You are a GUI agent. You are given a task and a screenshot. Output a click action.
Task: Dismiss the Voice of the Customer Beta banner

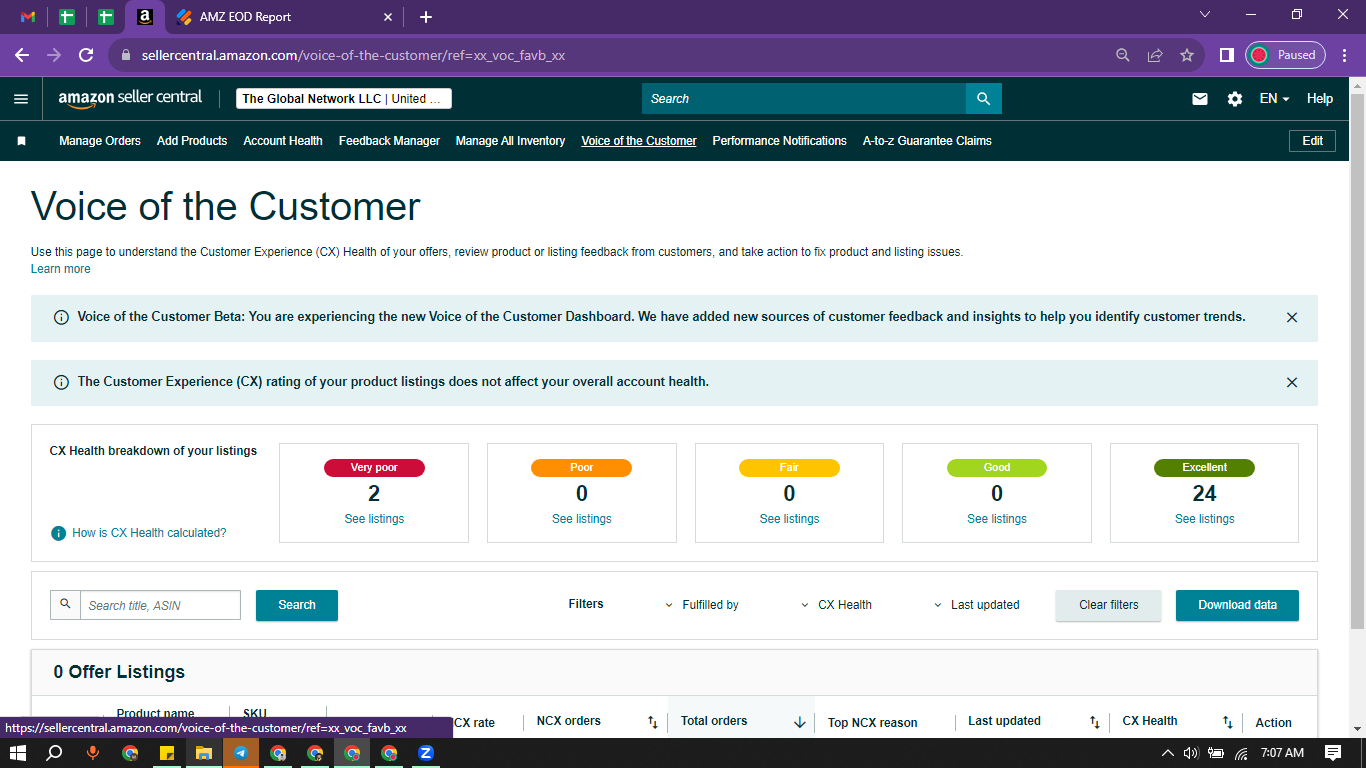tap(1292, 317)
